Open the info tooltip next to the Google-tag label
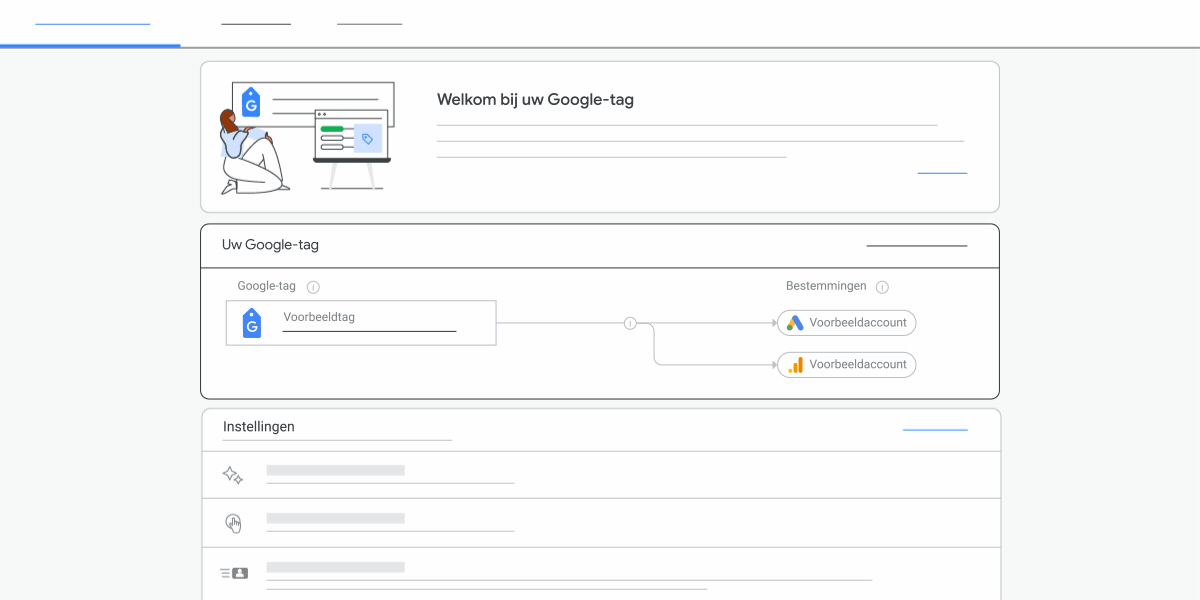 pyautogui.click(x=313, y=286)
